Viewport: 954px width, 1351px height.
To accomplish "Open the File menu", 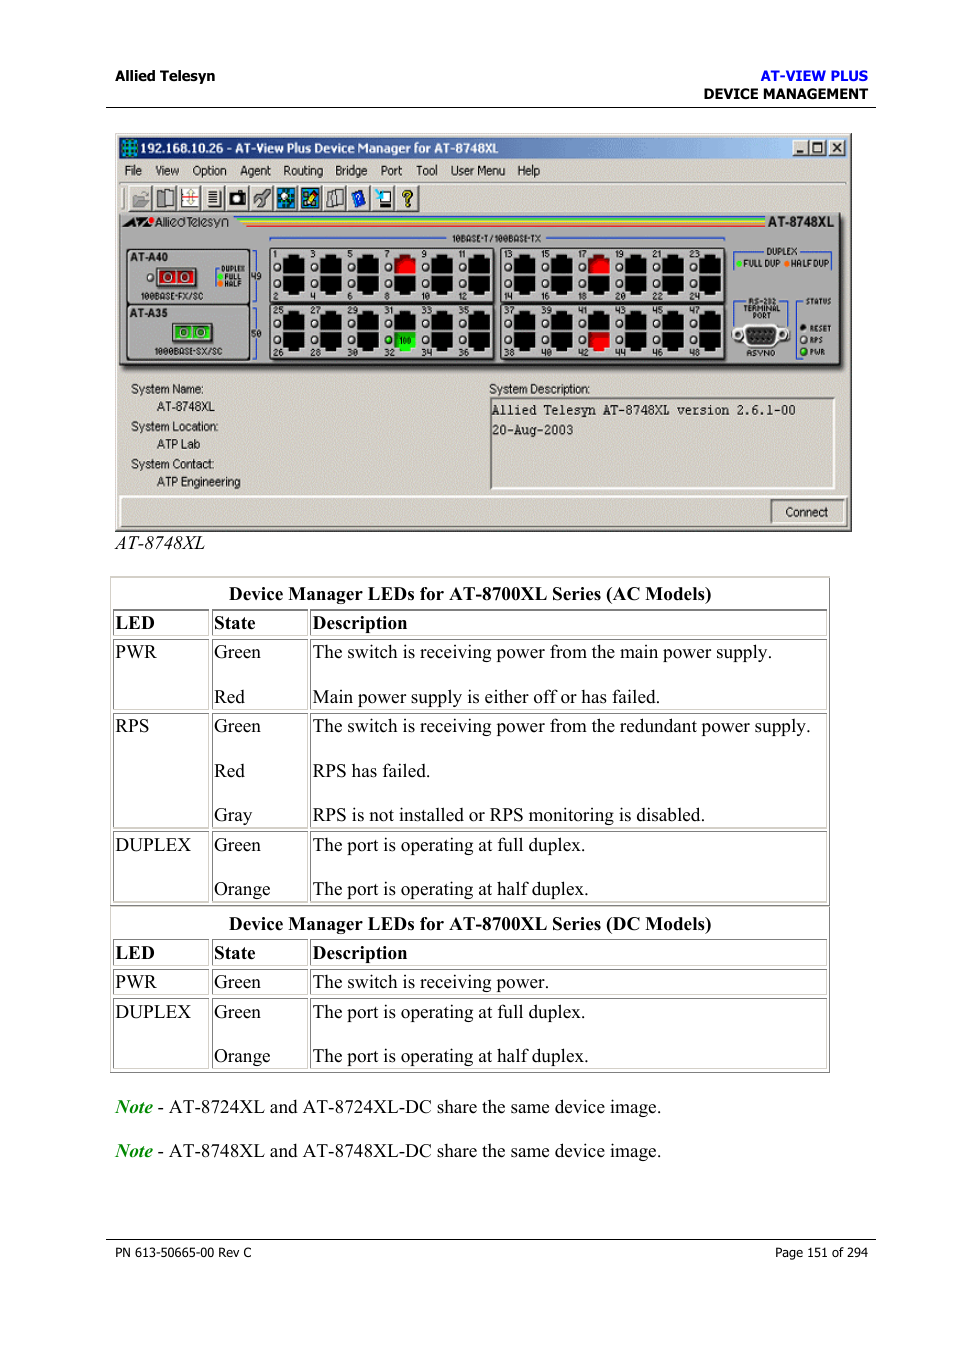I will click(x=133, y=171).
